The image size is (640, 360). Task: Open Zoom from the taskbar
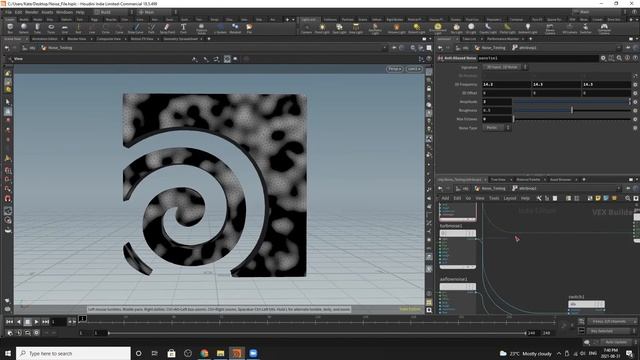pos(253,353)
